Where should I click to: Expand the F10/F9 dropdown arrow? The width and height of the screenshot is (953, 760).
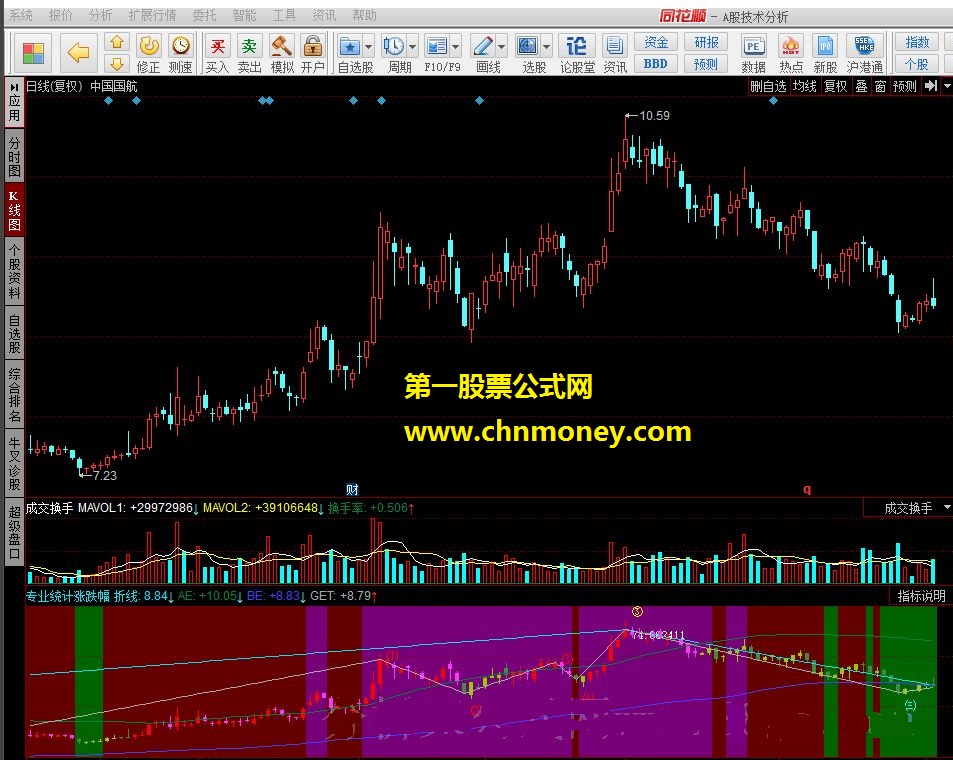click(455, 47)
